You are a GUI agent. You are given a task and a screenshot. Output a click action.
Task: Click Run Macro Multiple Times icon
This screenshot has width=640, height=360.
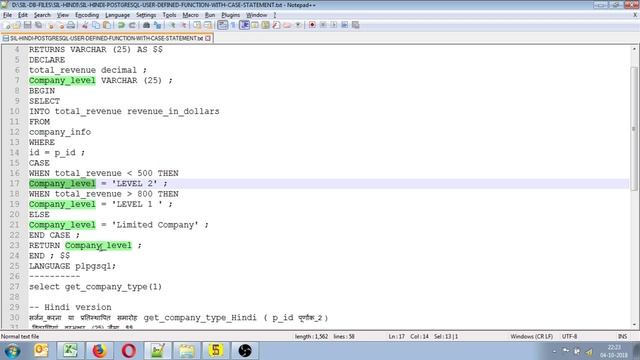point(344,25)
